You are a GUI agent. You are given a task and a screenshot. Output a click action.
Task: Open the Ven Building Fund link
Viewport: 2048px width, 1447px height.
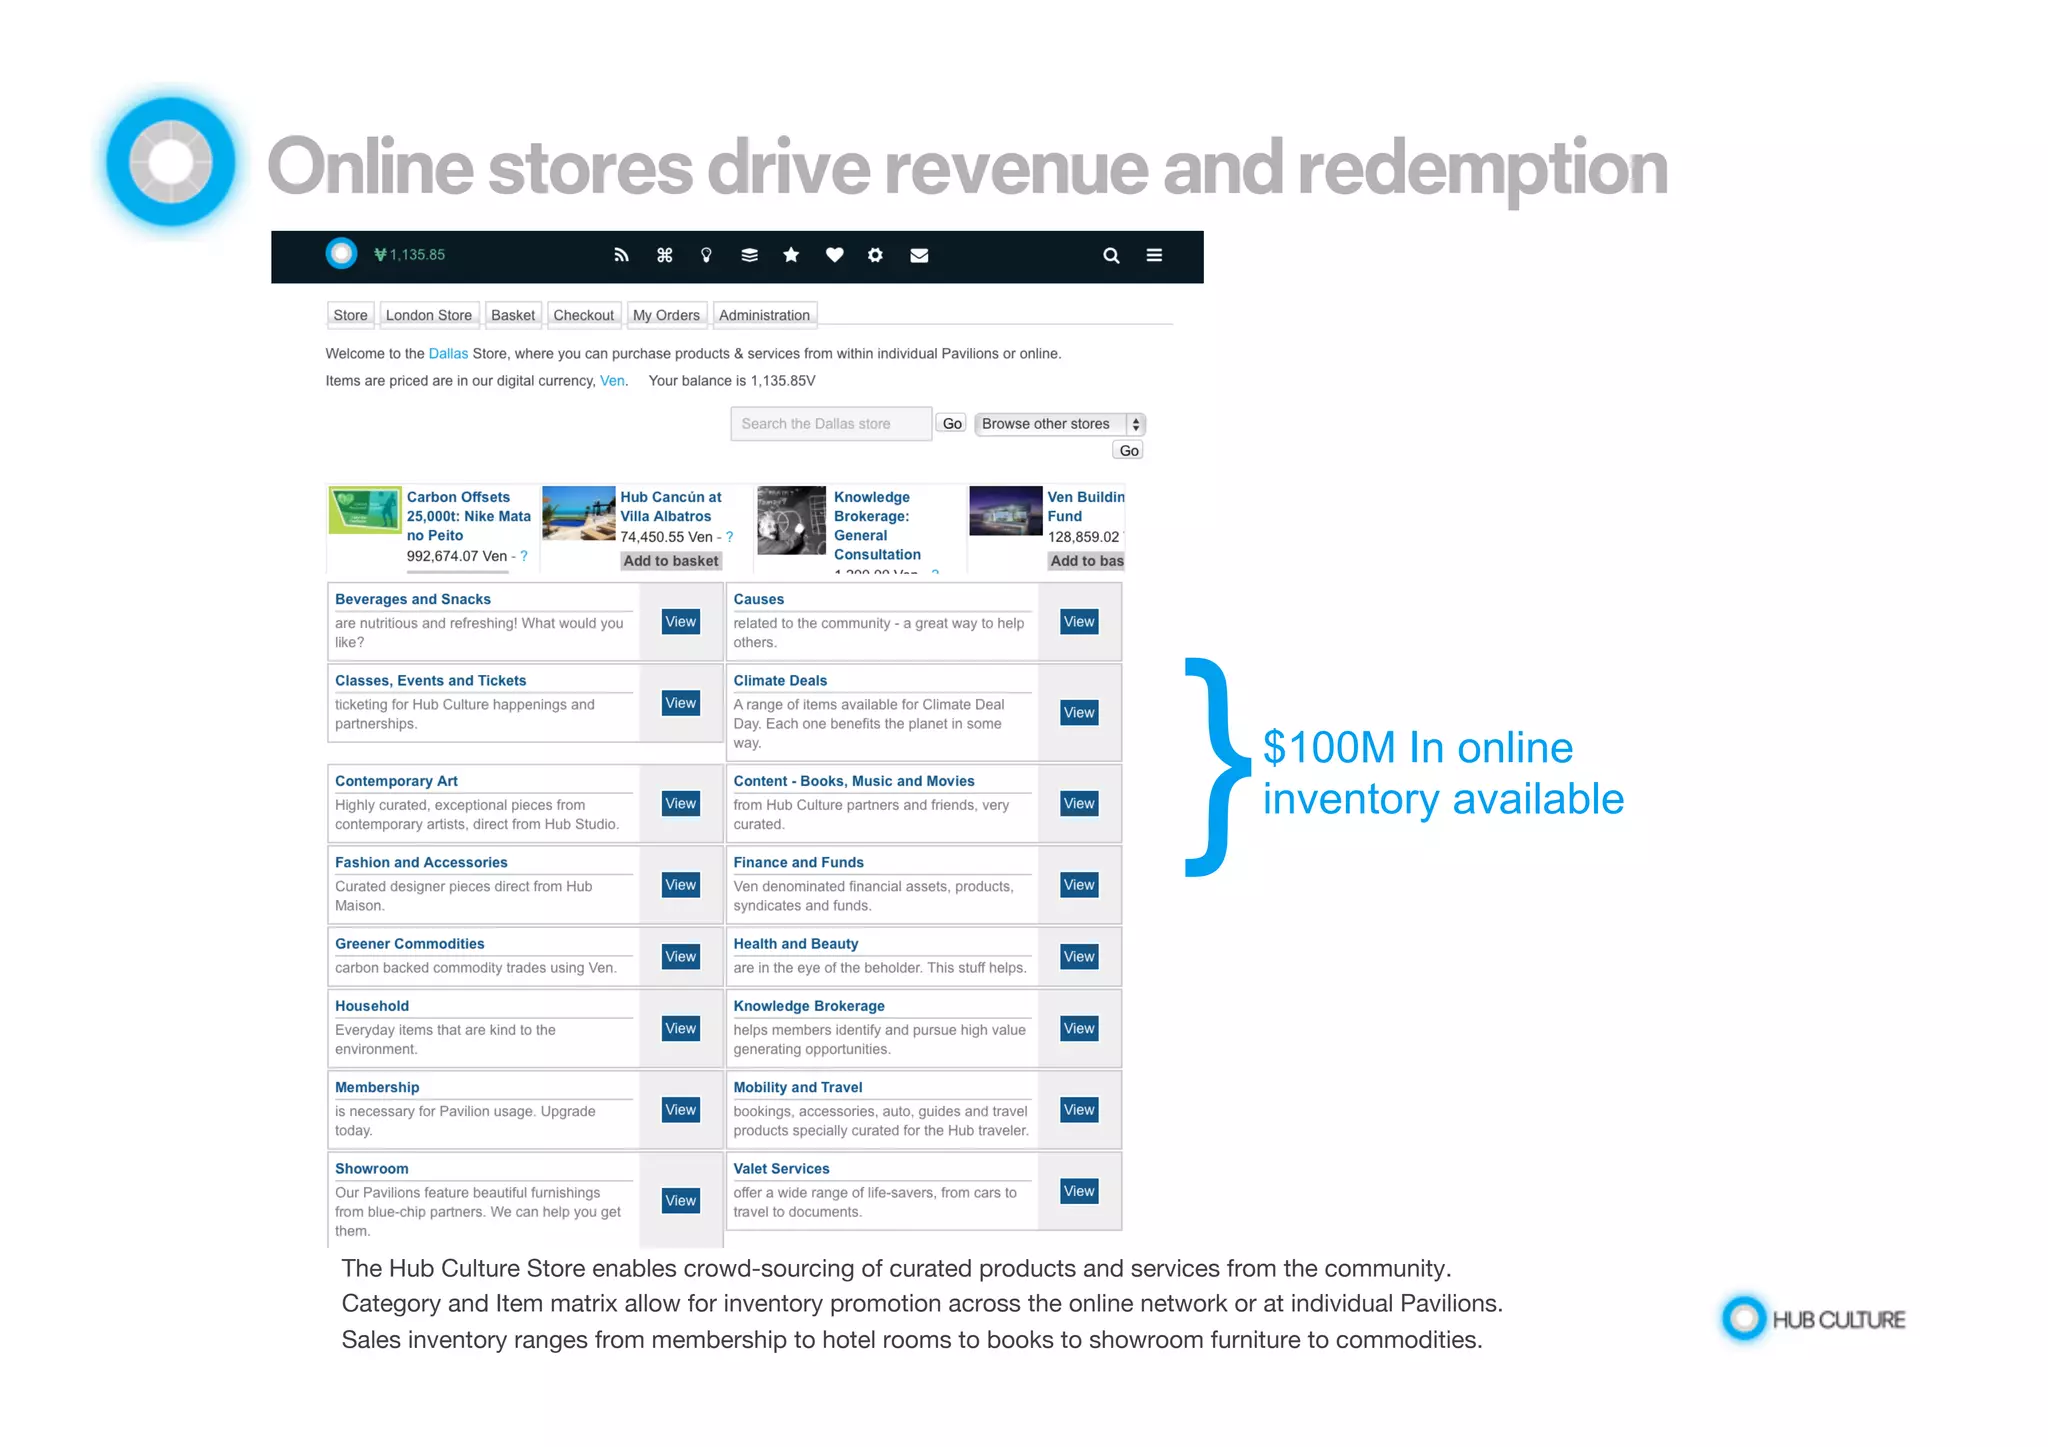(x=1085, y=507)
